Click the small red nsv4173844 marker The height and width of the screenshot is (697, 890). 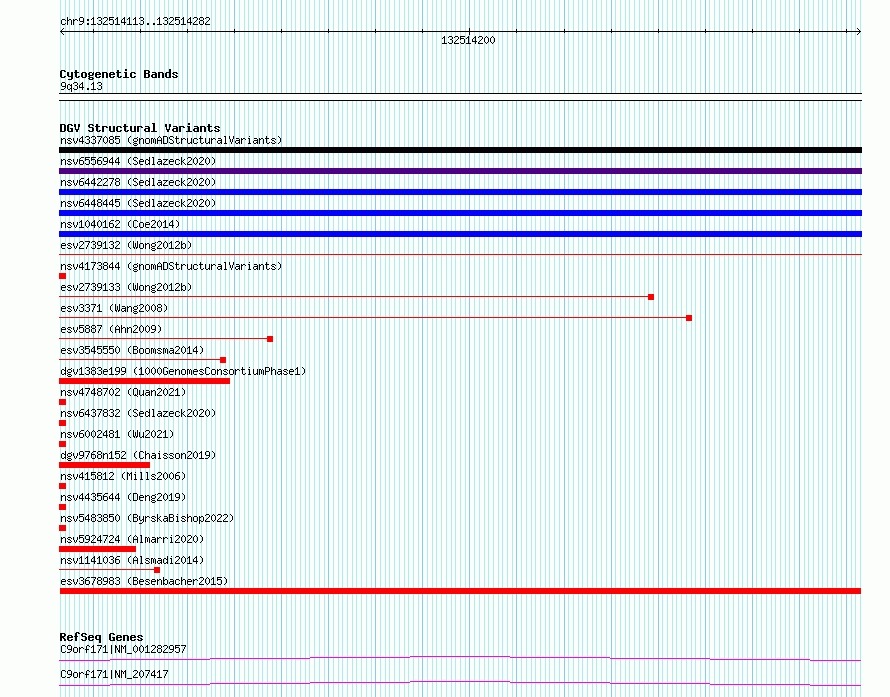tap(62, 276)
